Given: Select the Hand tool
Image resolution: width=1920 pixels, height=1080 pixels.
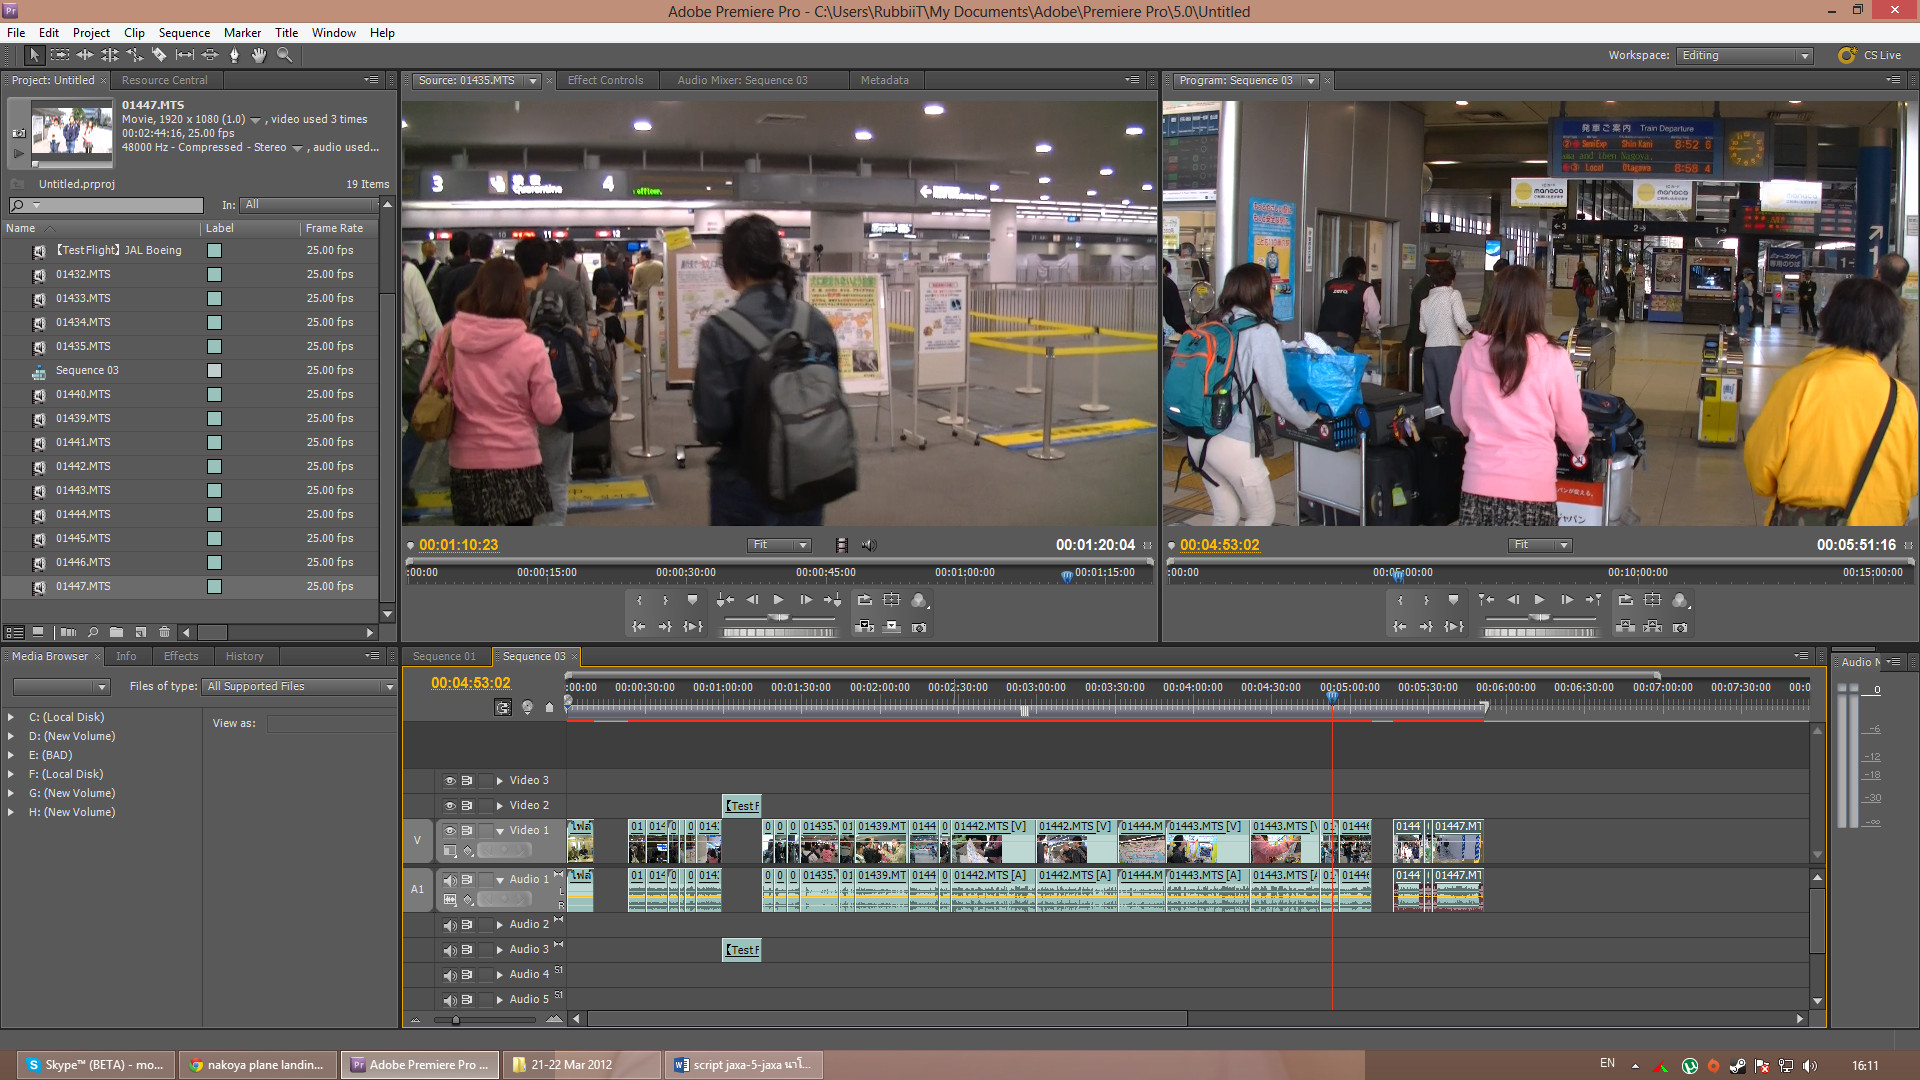Looking at the screenshot, I should pyautogui.click(x=259, y=55).
